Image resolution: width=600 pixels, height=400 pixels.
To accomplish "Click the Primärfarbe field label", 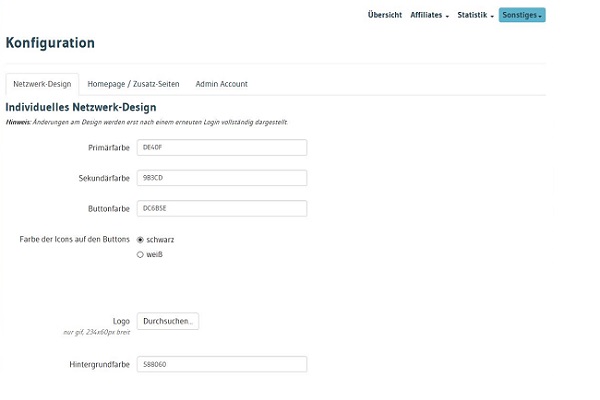I will pos(109,148).
